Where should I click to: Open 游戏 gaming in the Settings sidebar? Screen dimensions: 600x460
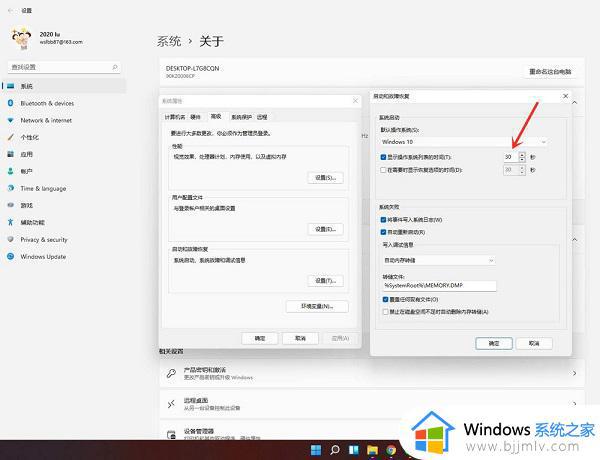[64, 206]
